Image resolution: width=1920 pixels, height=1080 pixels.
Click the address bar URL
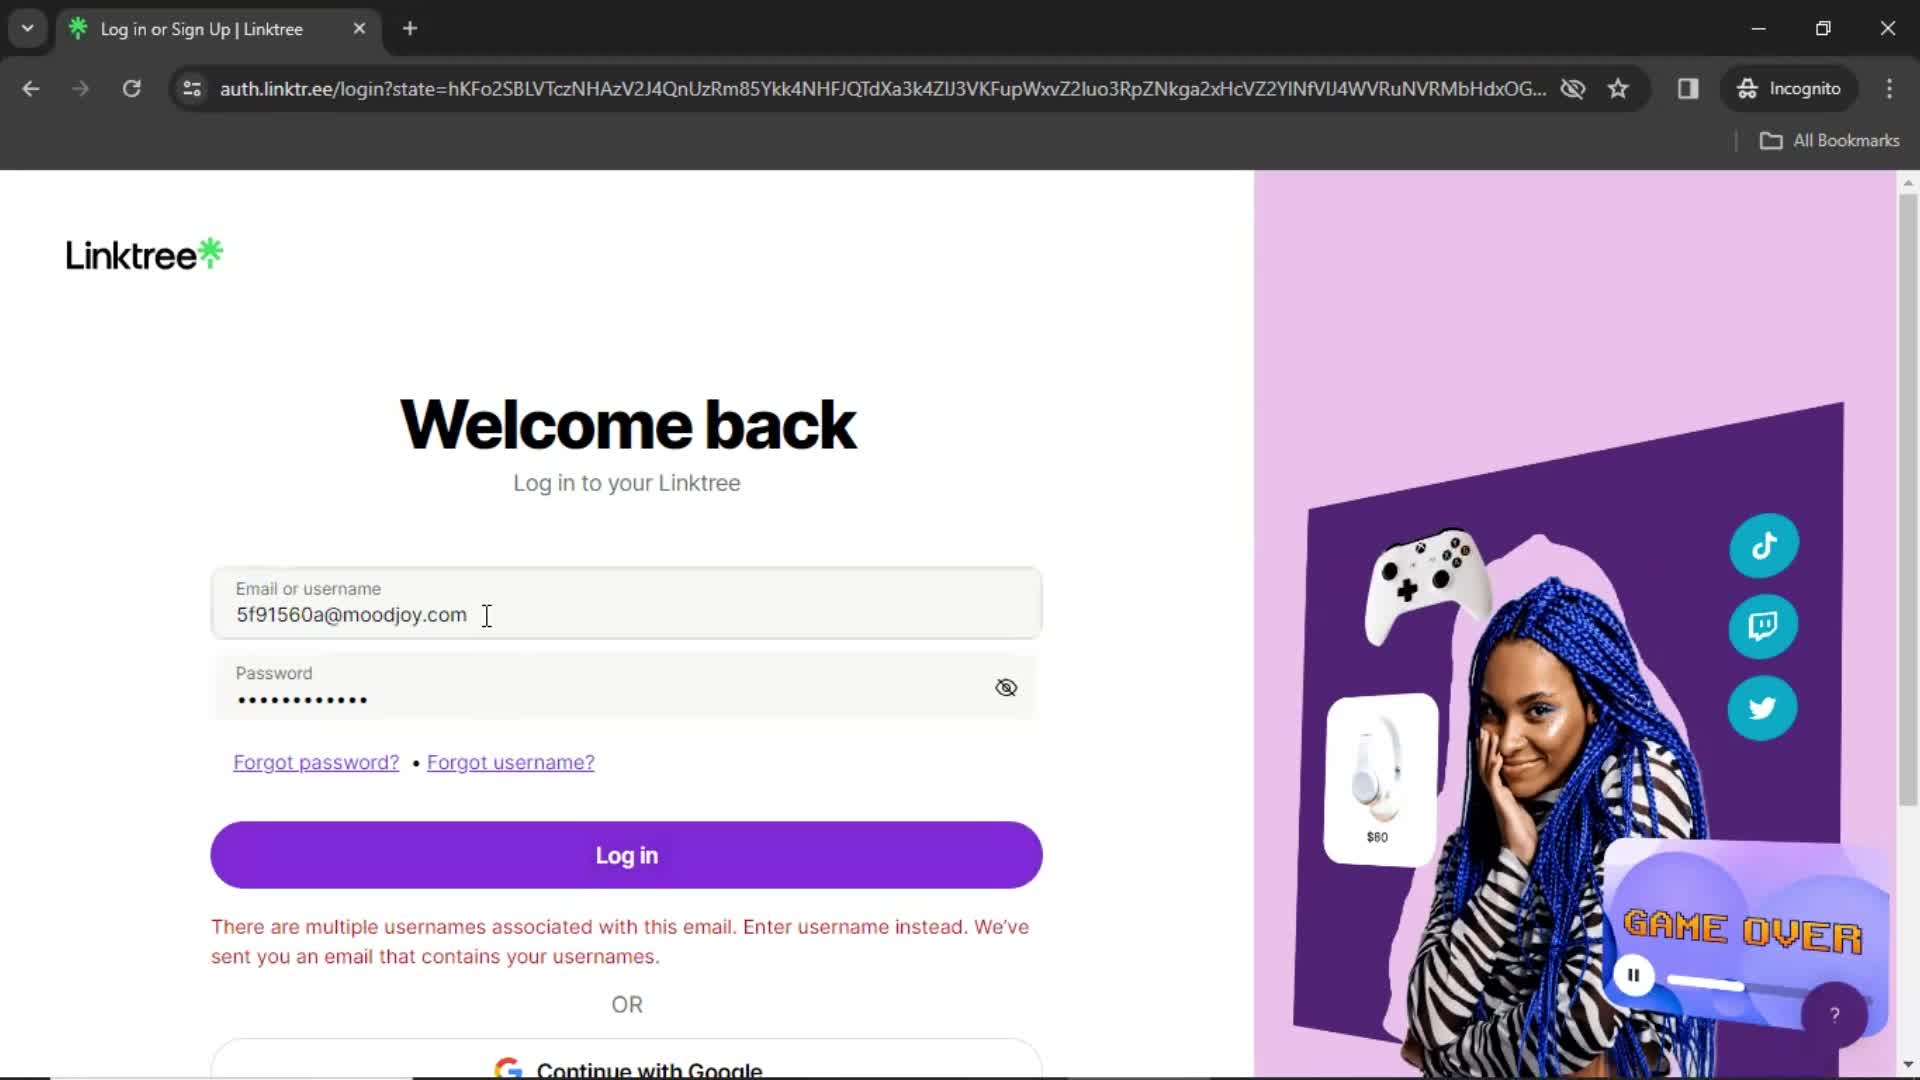[x=882, y=89]
